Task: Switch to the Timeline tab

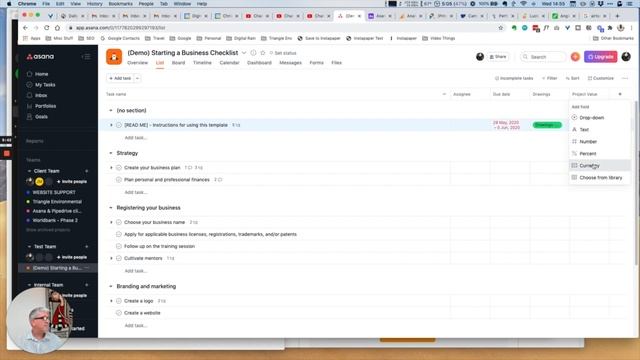Action: [x=202, y=62]
